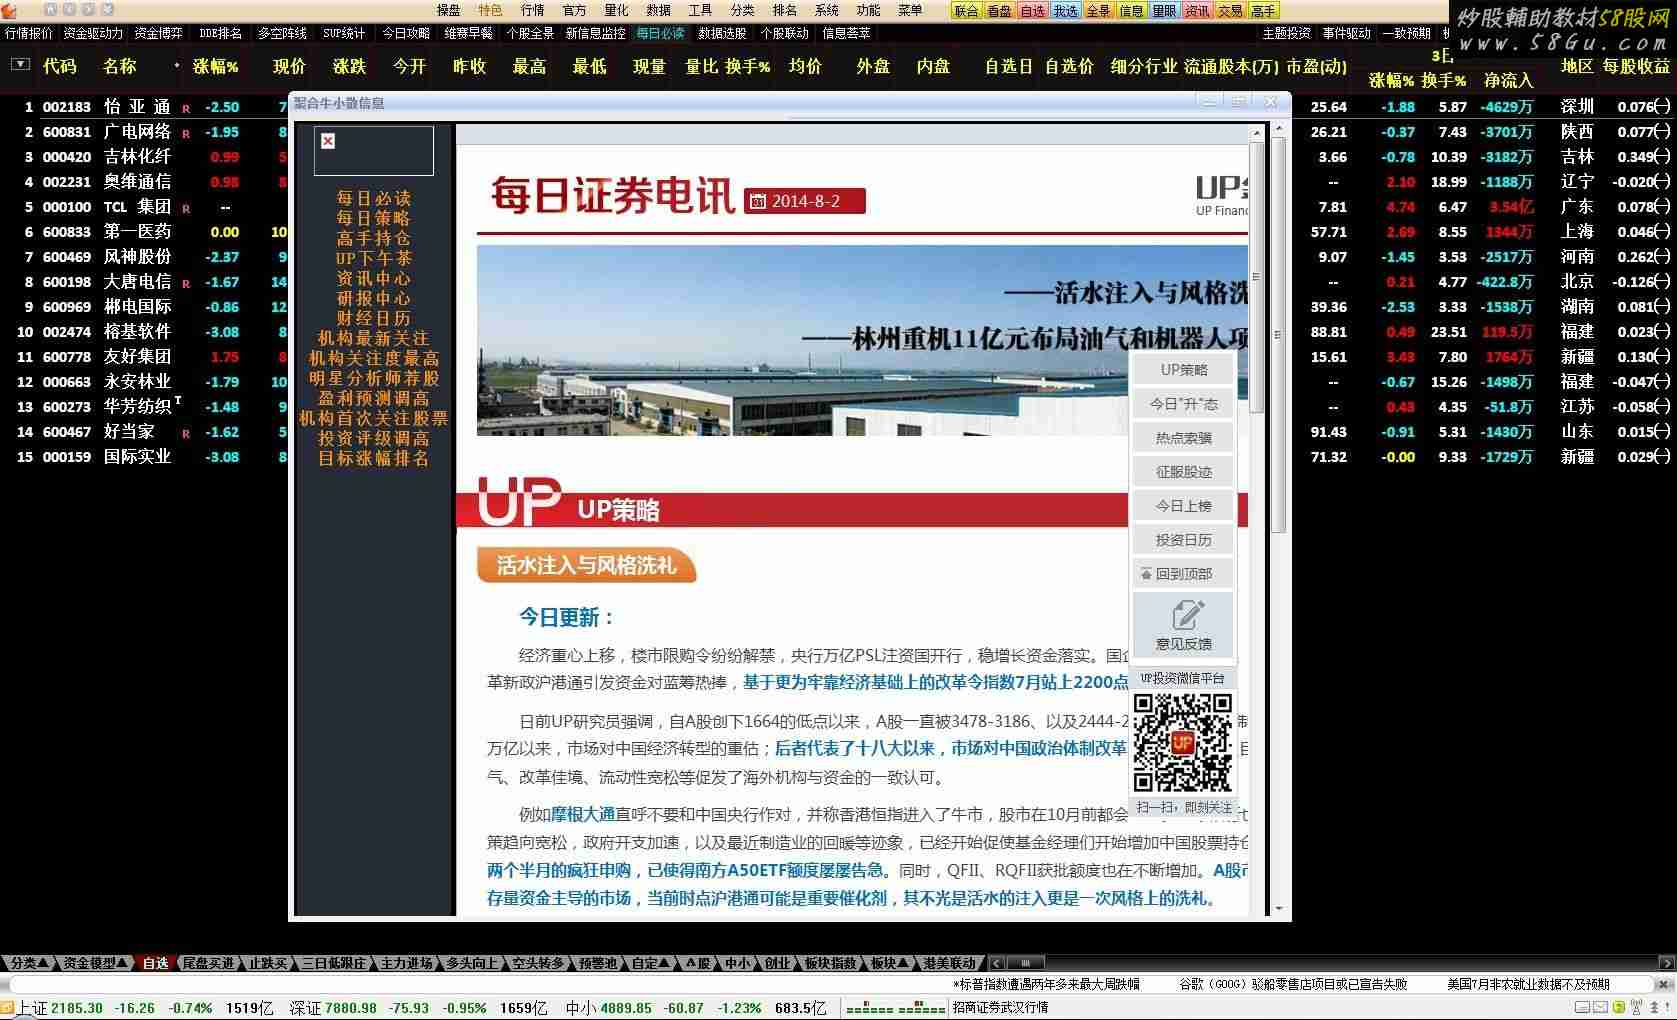The width and height of the screenshot is (1677, 1020).
Task: Open the 系统 menu
Action: (x=826, y=10)
